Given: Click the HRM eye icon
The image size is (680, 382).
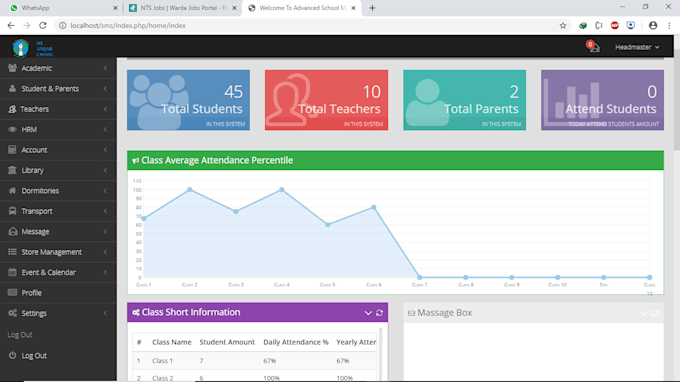Looking at the screenshot, I should tap(12, 129).
